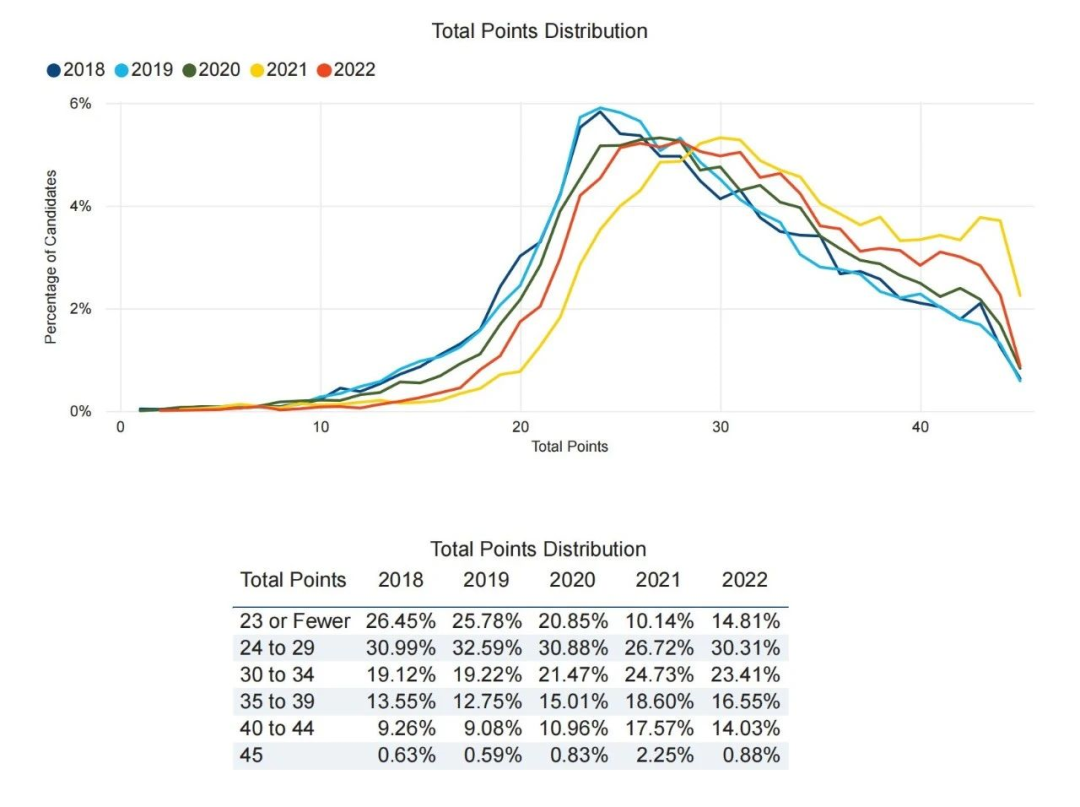Click the 2022 red legend dot
This screenshot has height=807, width=1080.
click(324, 70)
